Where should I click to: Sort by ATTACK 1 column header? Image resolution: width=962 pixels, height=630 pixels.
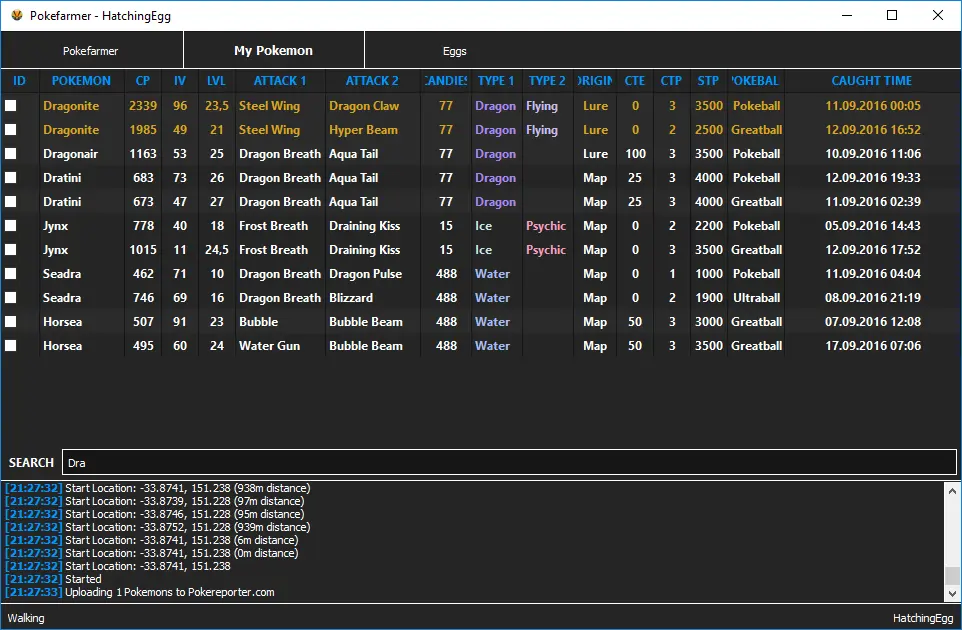coord(280,81)
